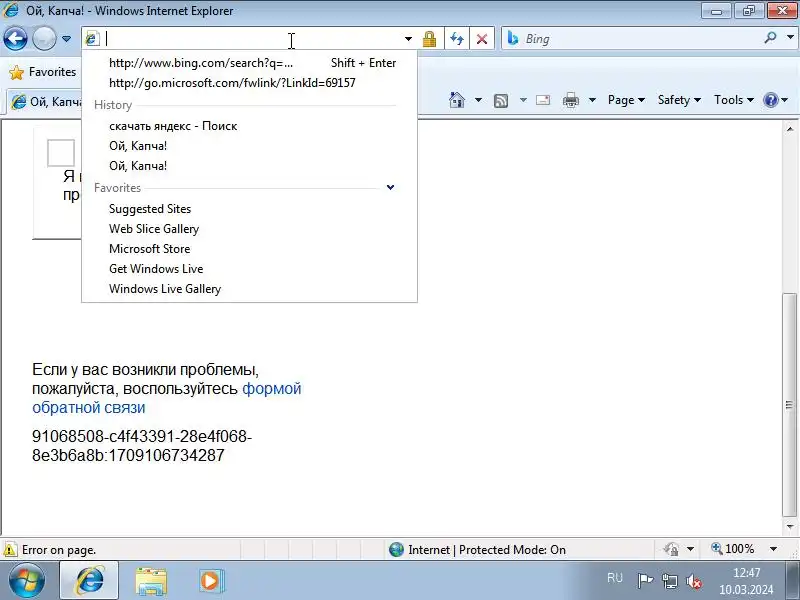Select Windows Live Gallery favorite

pos(249,289)
